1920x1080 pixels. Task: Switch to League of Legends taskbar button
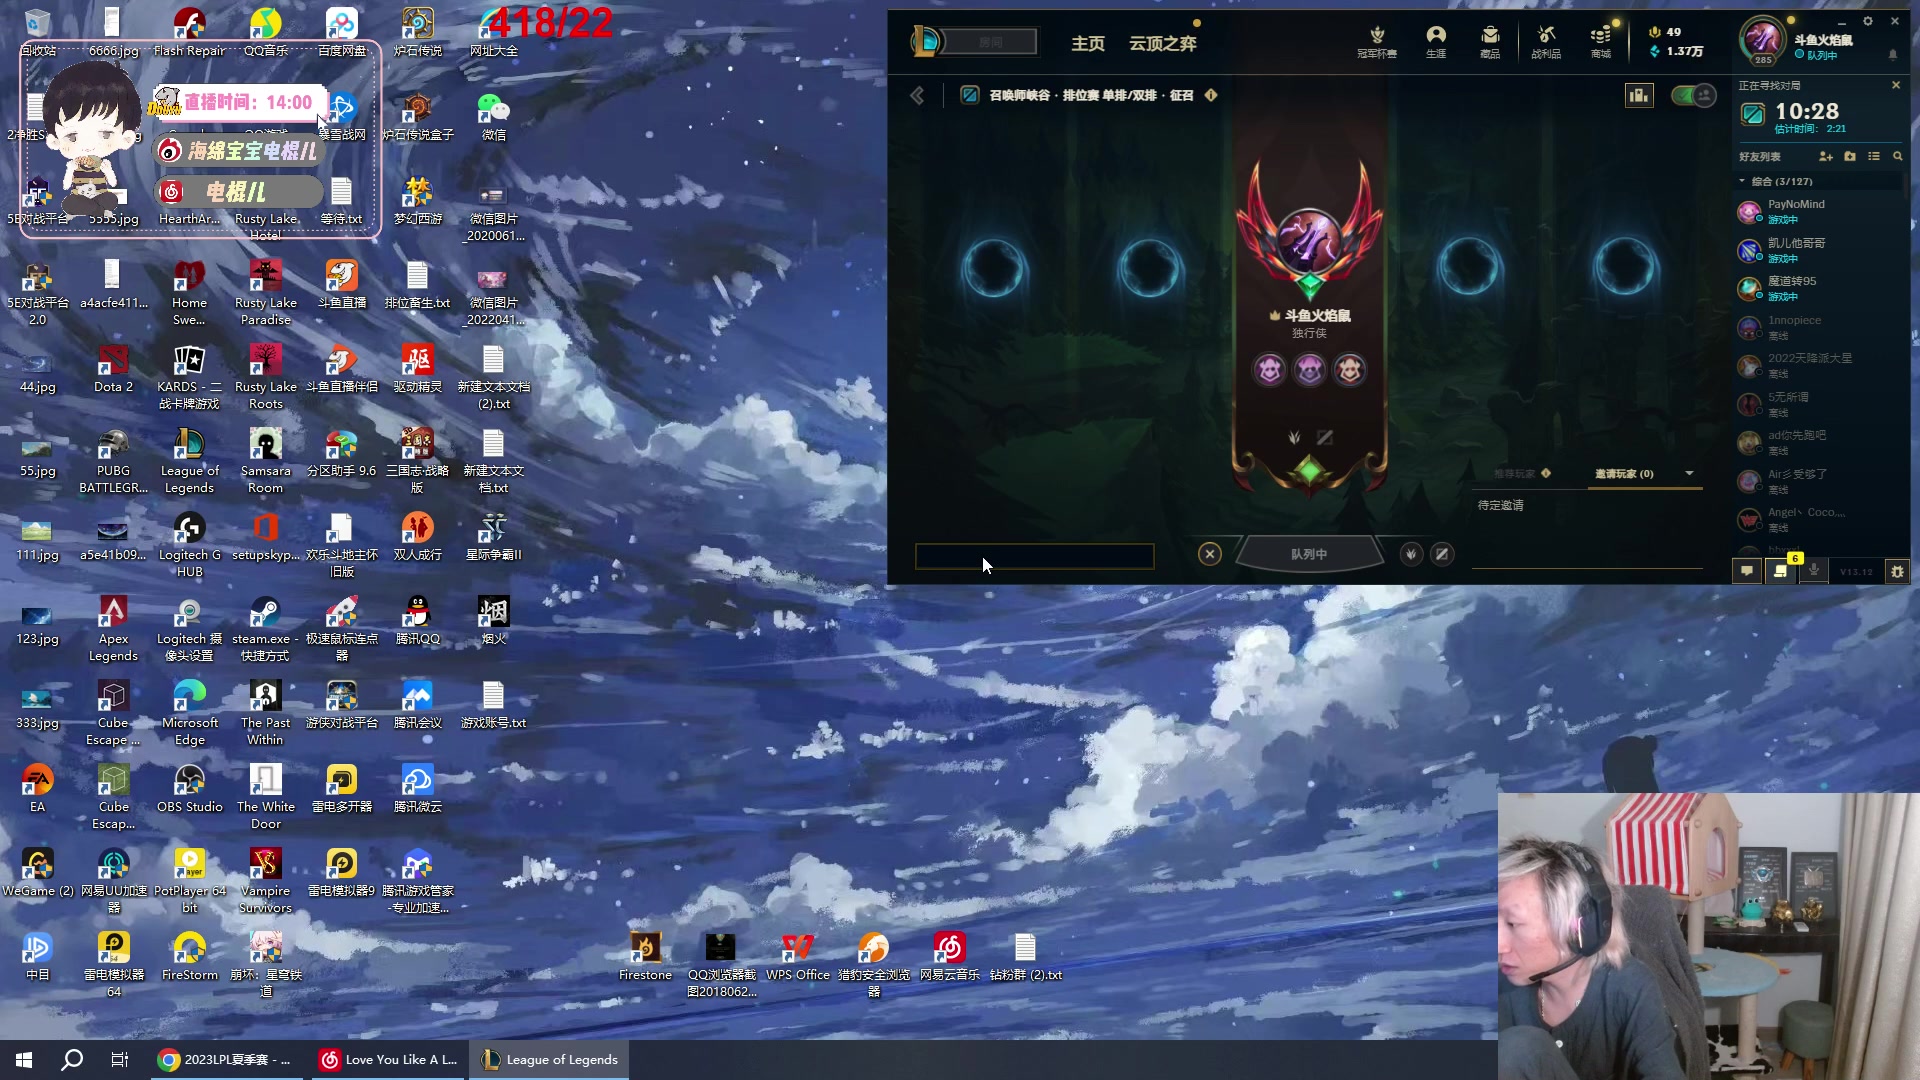click(x=549, y=1060)
